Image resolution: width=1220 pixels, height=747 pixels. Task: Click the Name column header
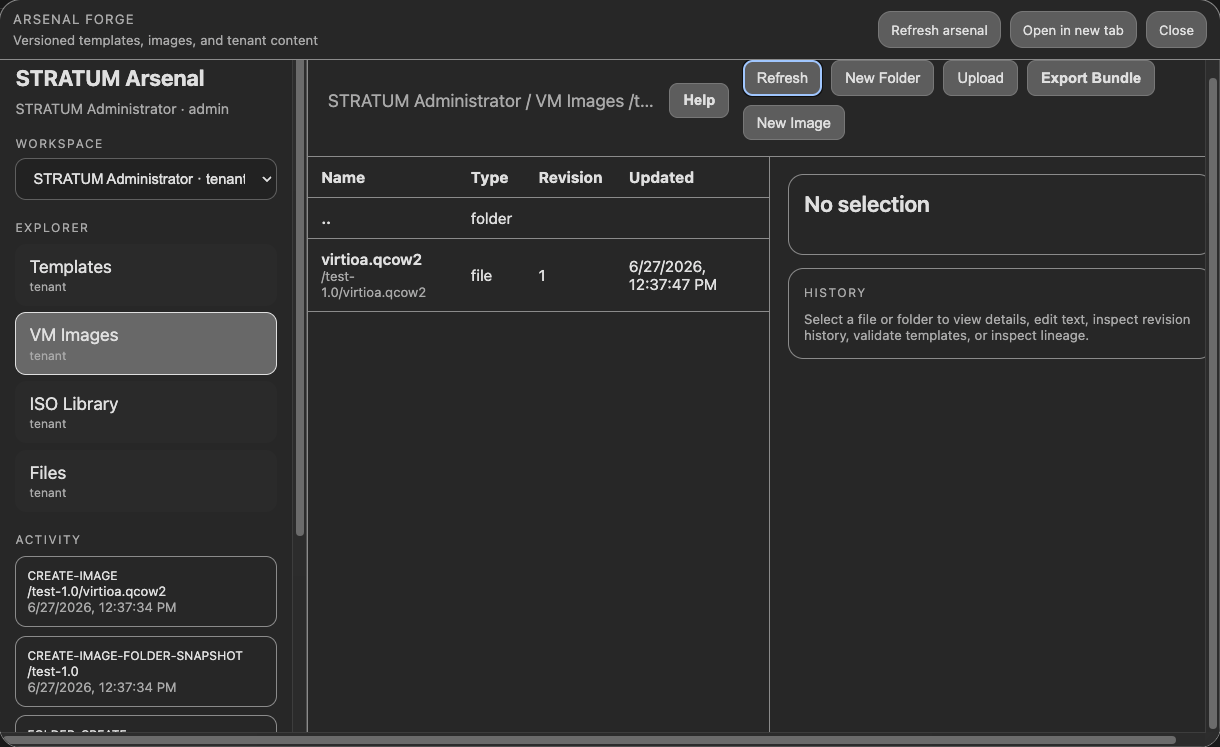tap(343, 177)
